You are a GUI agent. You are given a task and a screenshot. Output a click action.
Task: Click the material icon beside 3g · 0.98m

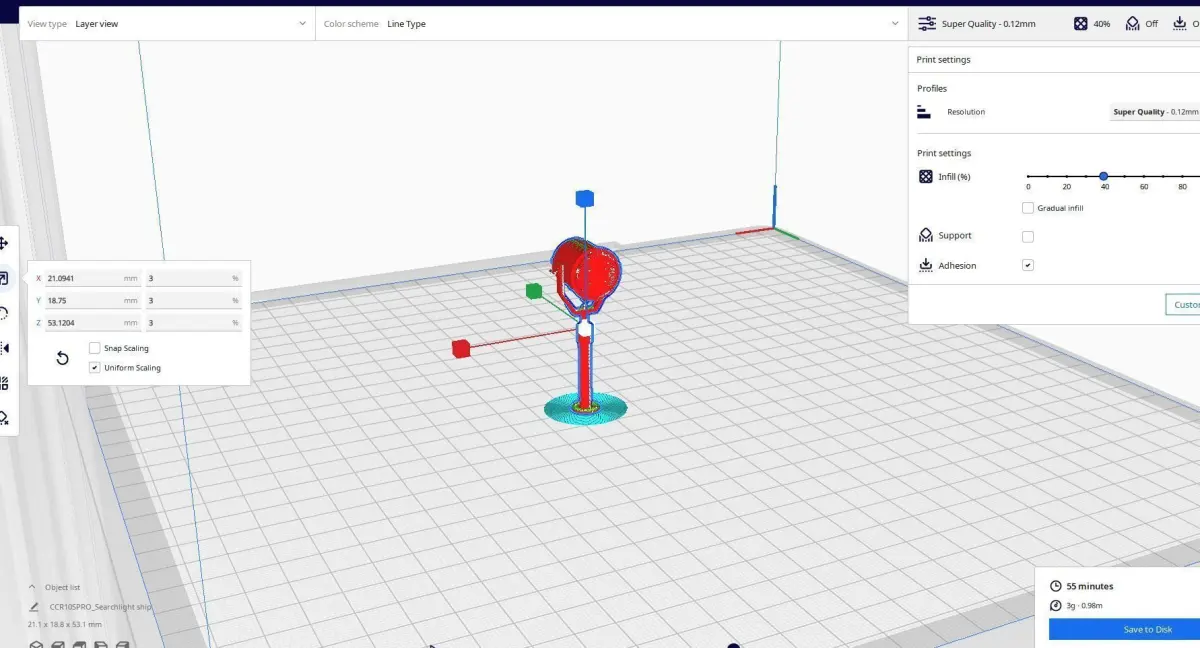pyautogui.click(x=1056, y=605)
